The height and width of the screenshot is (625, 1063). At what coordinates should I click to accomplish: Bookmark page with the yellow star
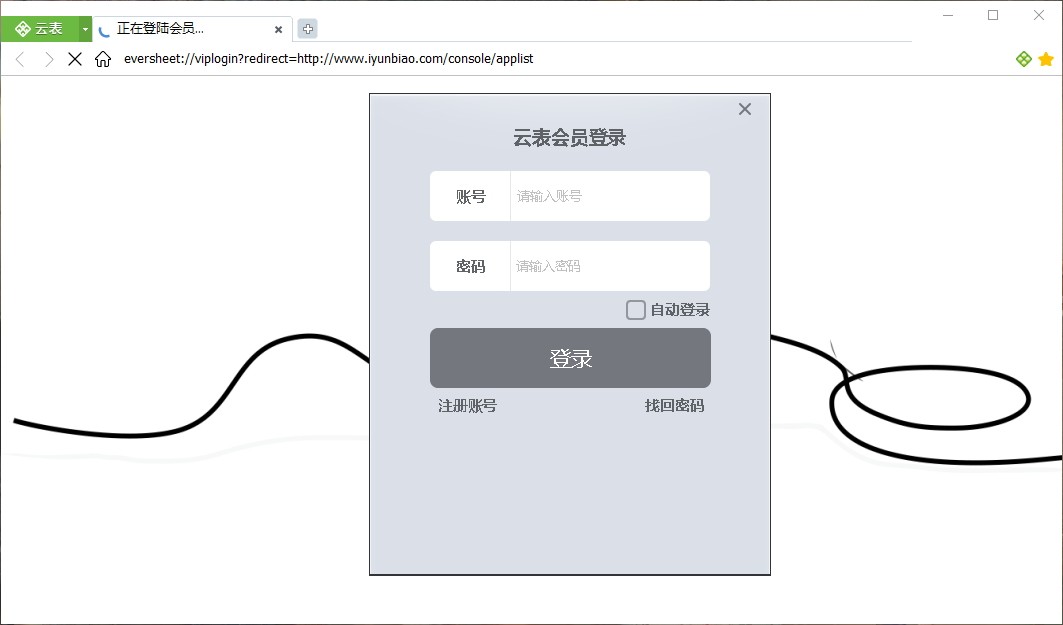pyautogui.click(x=1046, y=59)
